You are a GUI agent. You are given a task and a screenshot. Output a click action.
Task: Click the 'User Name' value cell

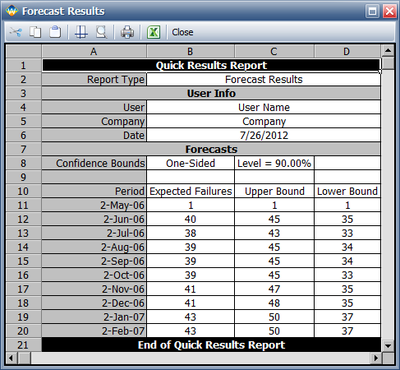tap(263, 107)
